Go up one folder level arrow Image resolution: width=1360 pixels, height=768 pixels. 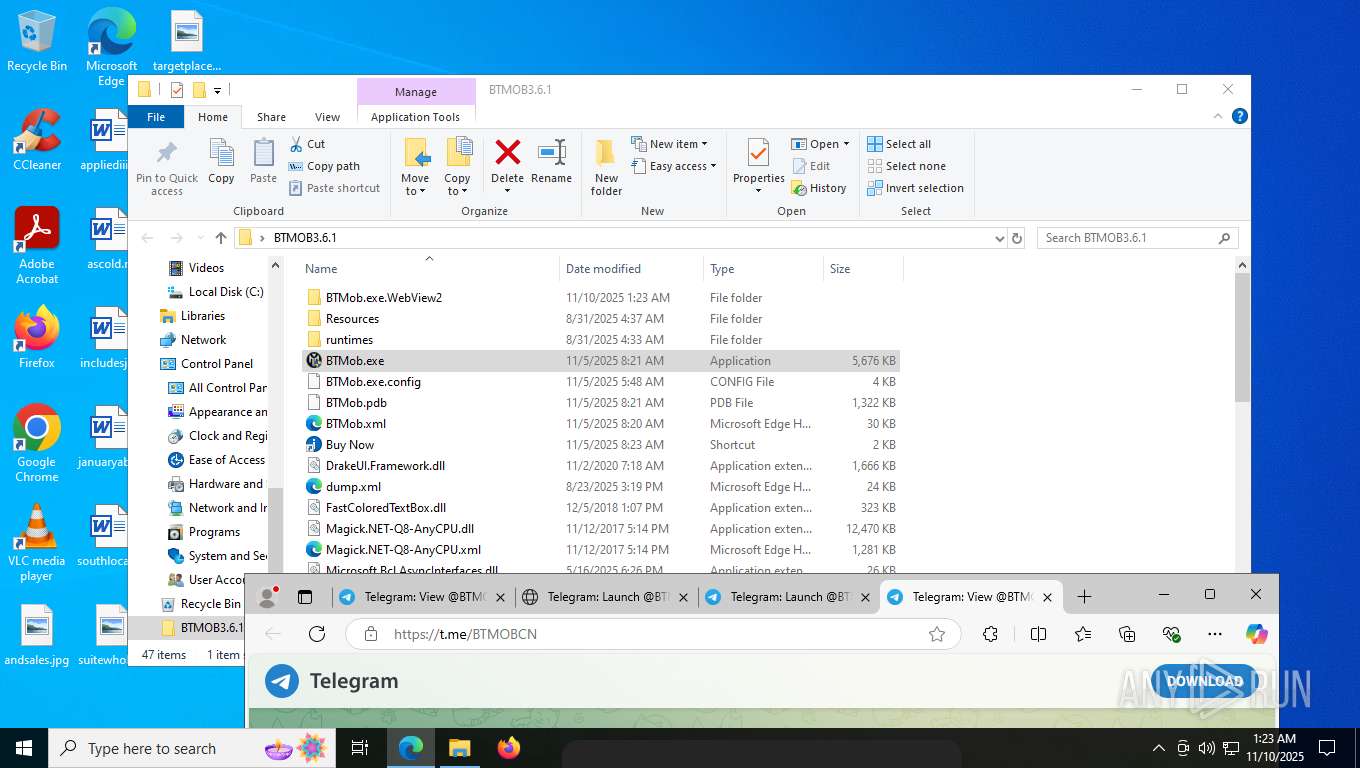(221, 238)
